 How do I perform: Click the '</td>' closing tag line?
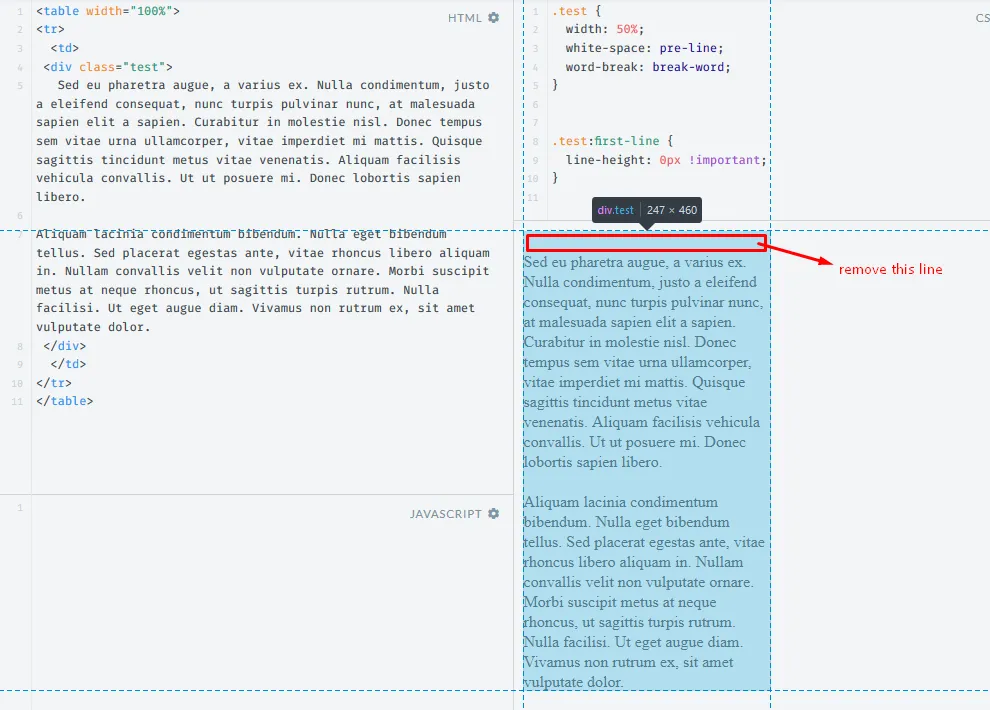point(68,364)
